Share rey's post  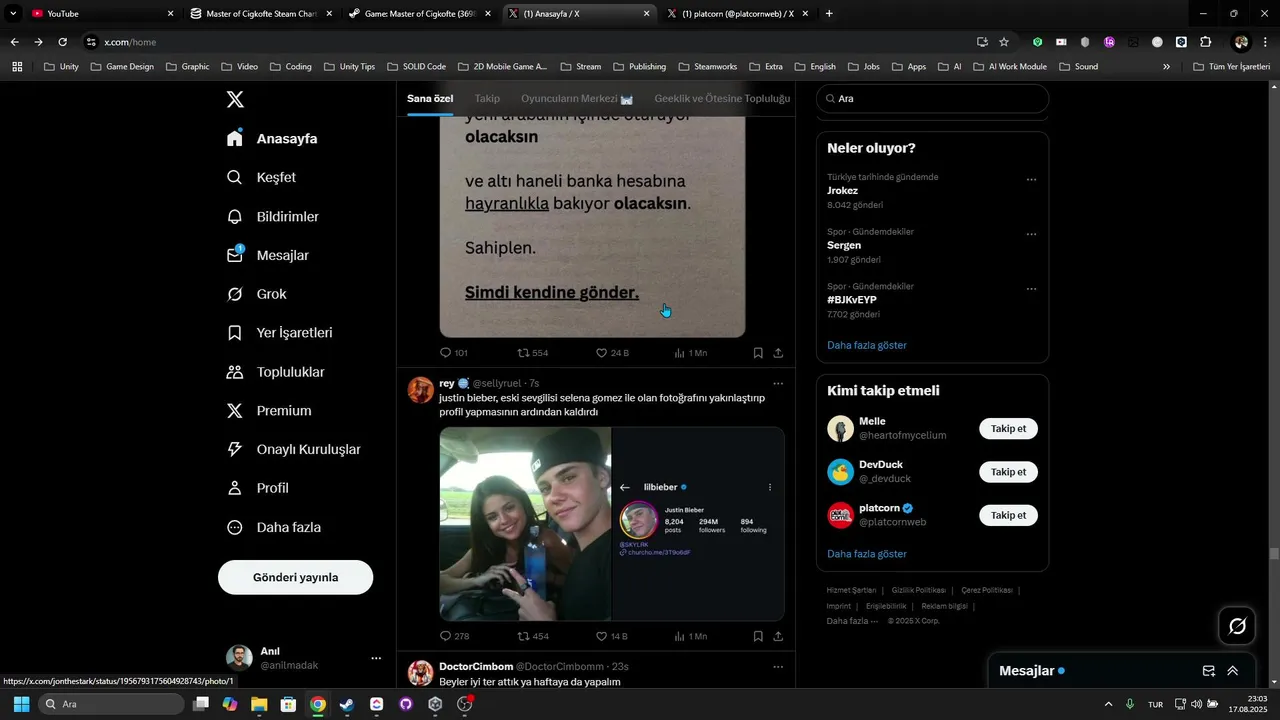click(x=778, y=636)
